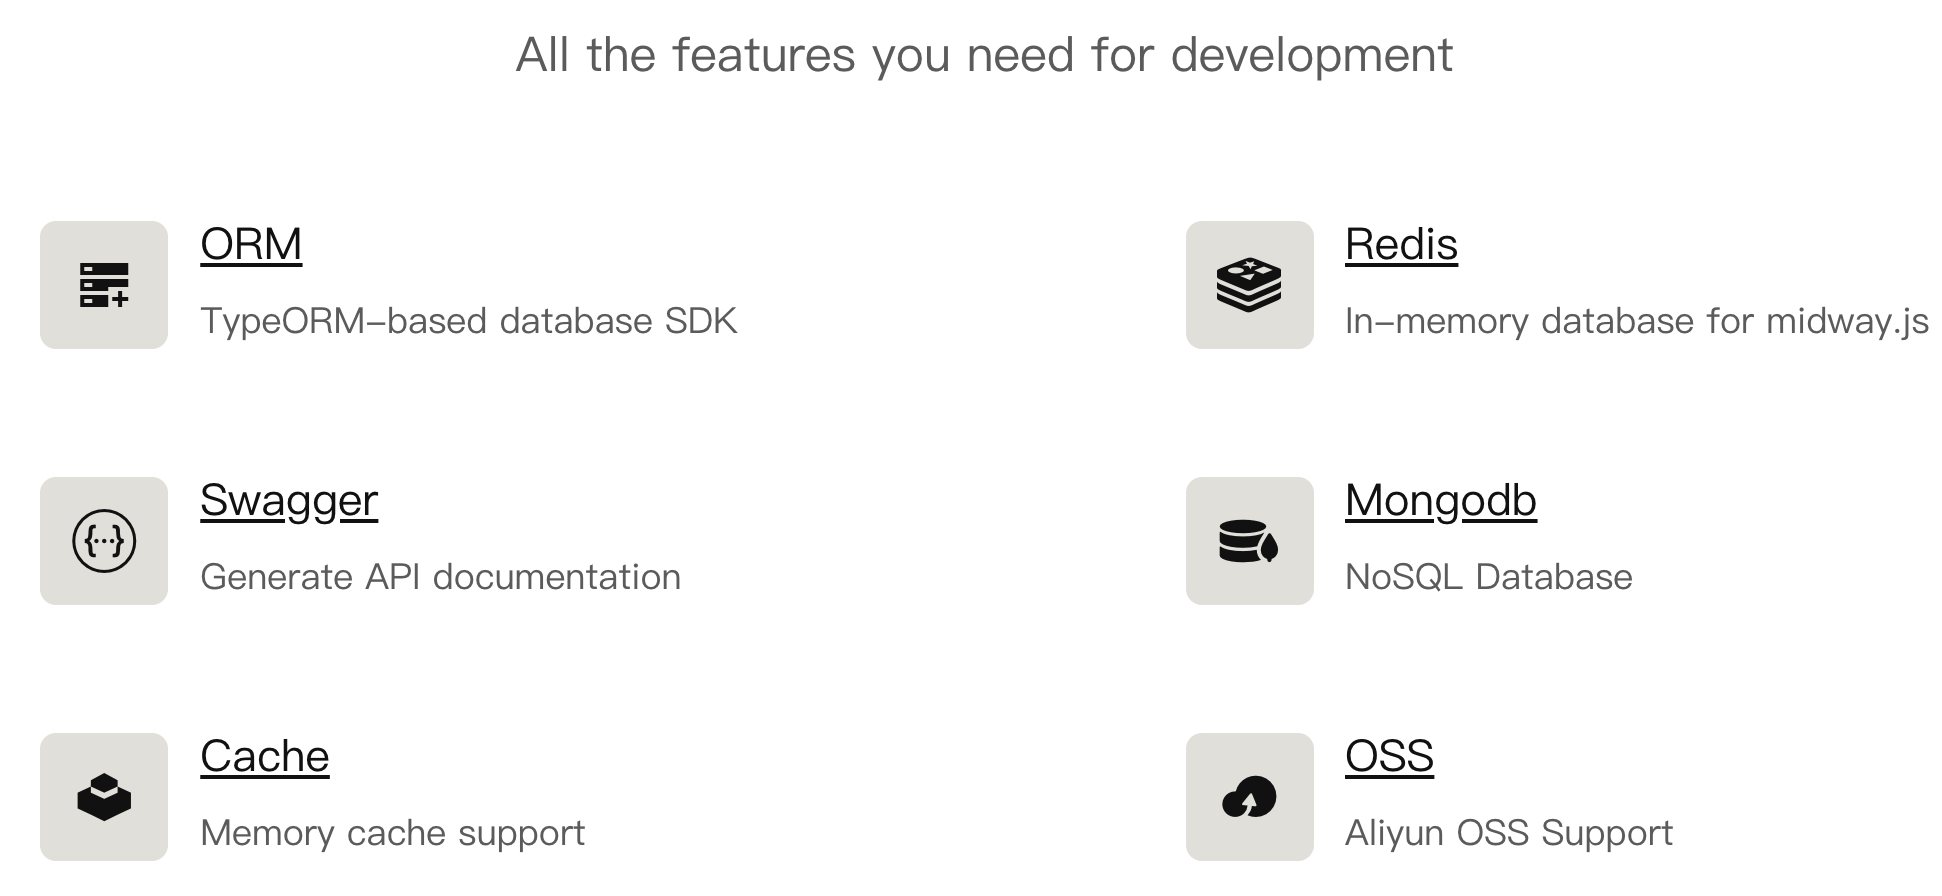Click the Mongodb database leaf icon
1942x896 pixels.
pos(1249,541)
